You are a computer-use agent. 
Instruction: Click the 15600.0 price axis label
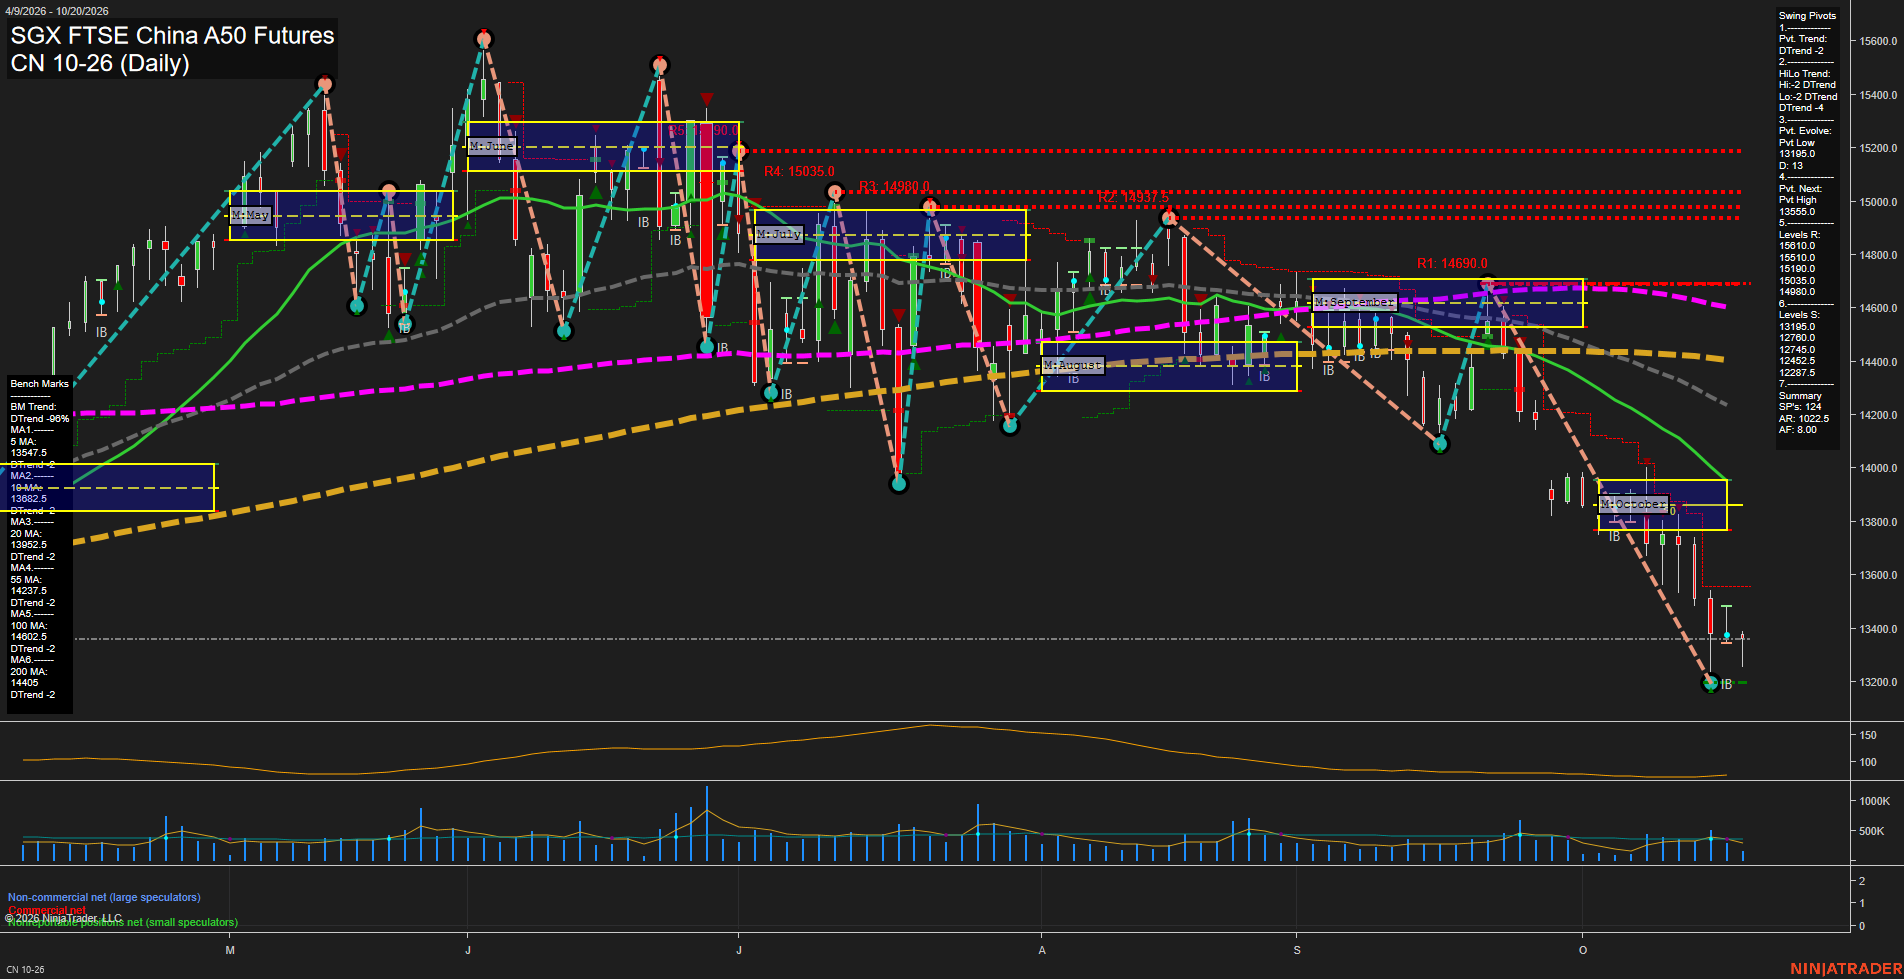click(1878, 42)
